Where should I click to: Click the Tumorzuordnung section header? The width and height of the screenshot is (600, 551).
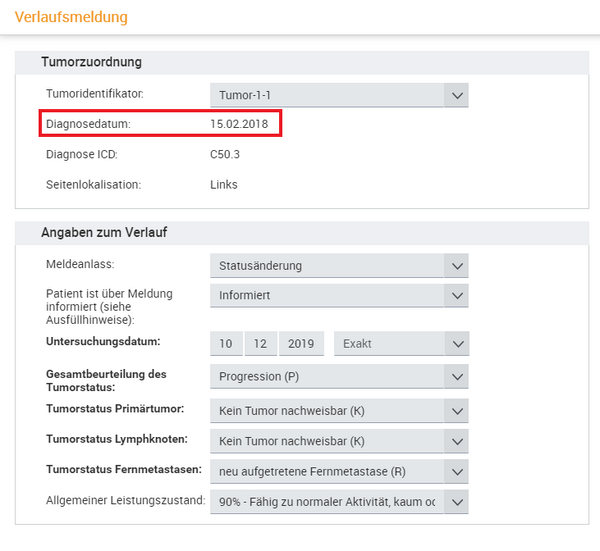91,62
